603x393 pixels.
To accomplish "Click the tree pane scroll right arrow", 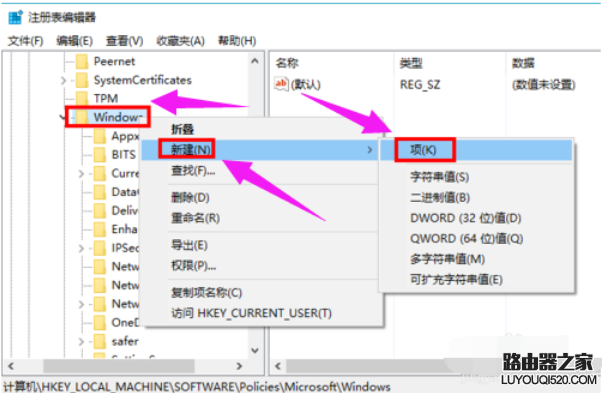I will point(239,366).
